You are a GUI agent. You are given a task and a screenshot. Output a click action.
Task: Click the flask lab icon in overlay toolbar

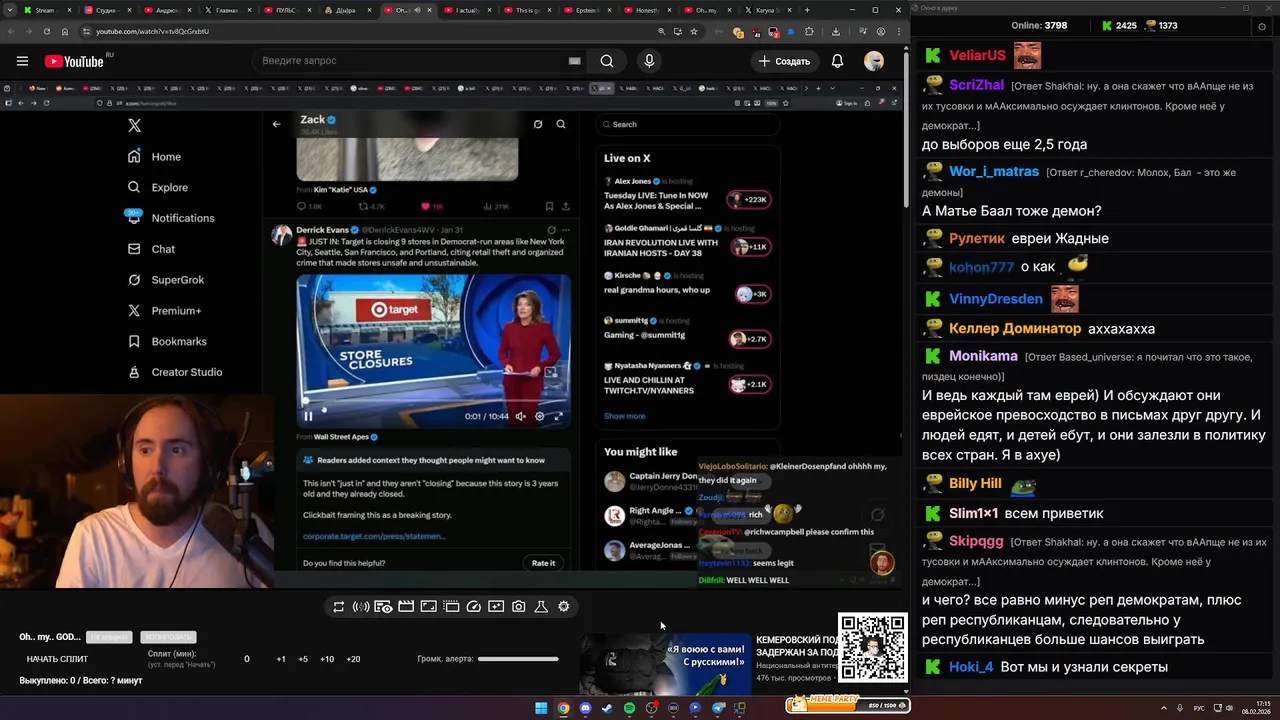tap(541, 607)
